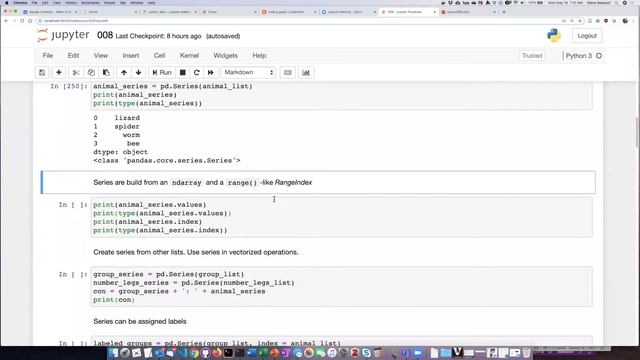640x360 pixels.
Task: Open the Markdown cell type dropdown
Action: 248,73
